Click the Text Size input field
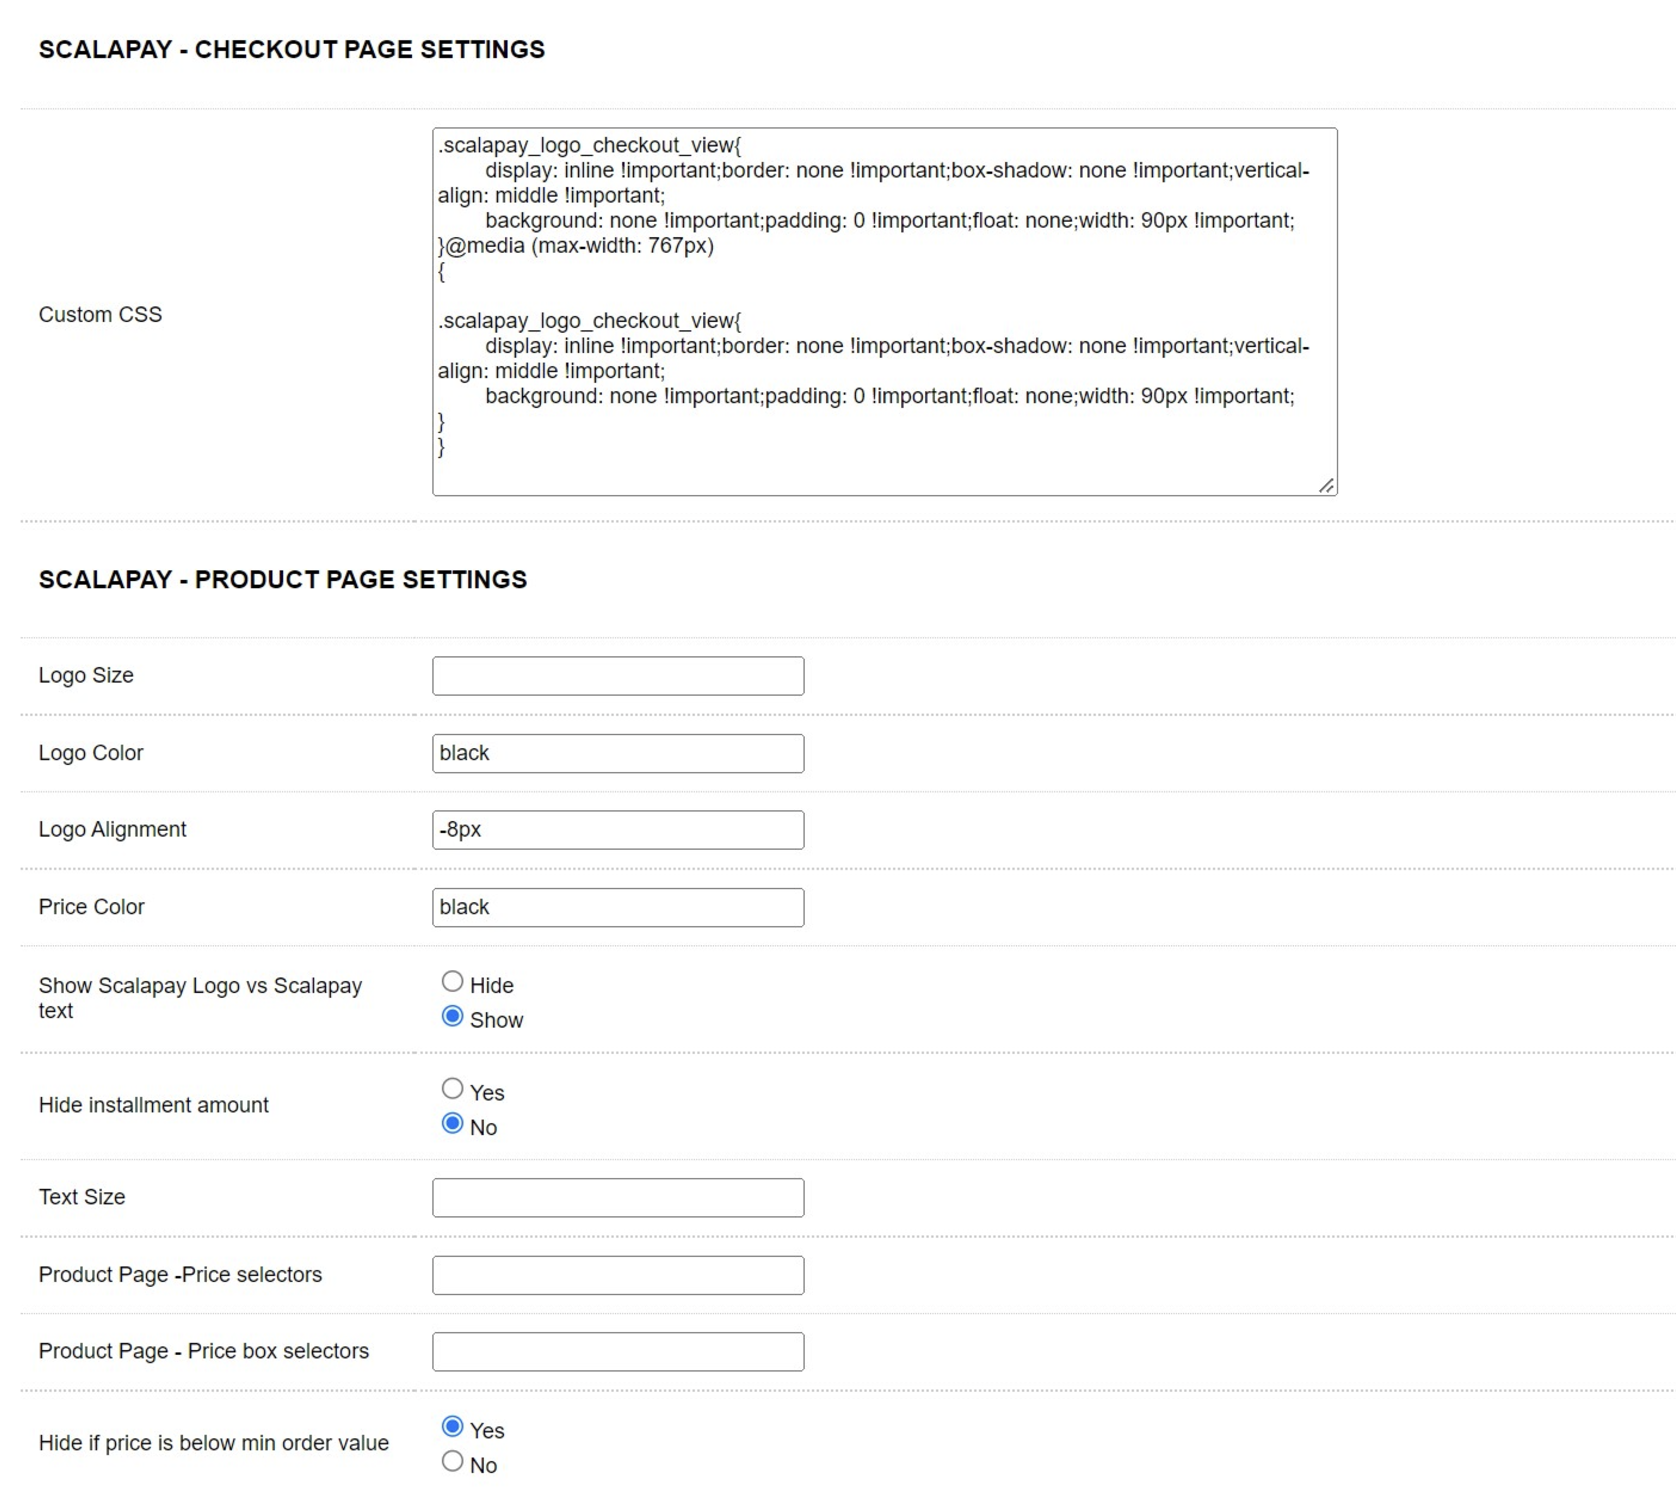The width and height of the screenshot is (1676, 1492). tap(618, 1198)
